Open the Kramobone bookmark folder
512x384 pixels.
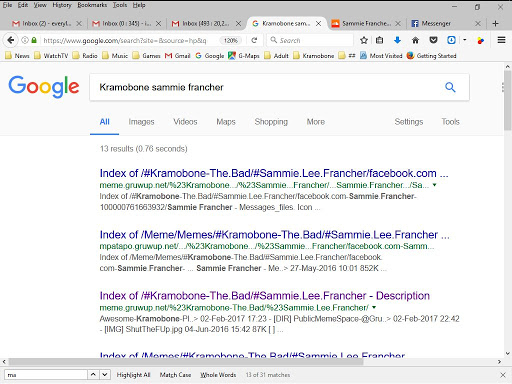[x=313, y=56]
